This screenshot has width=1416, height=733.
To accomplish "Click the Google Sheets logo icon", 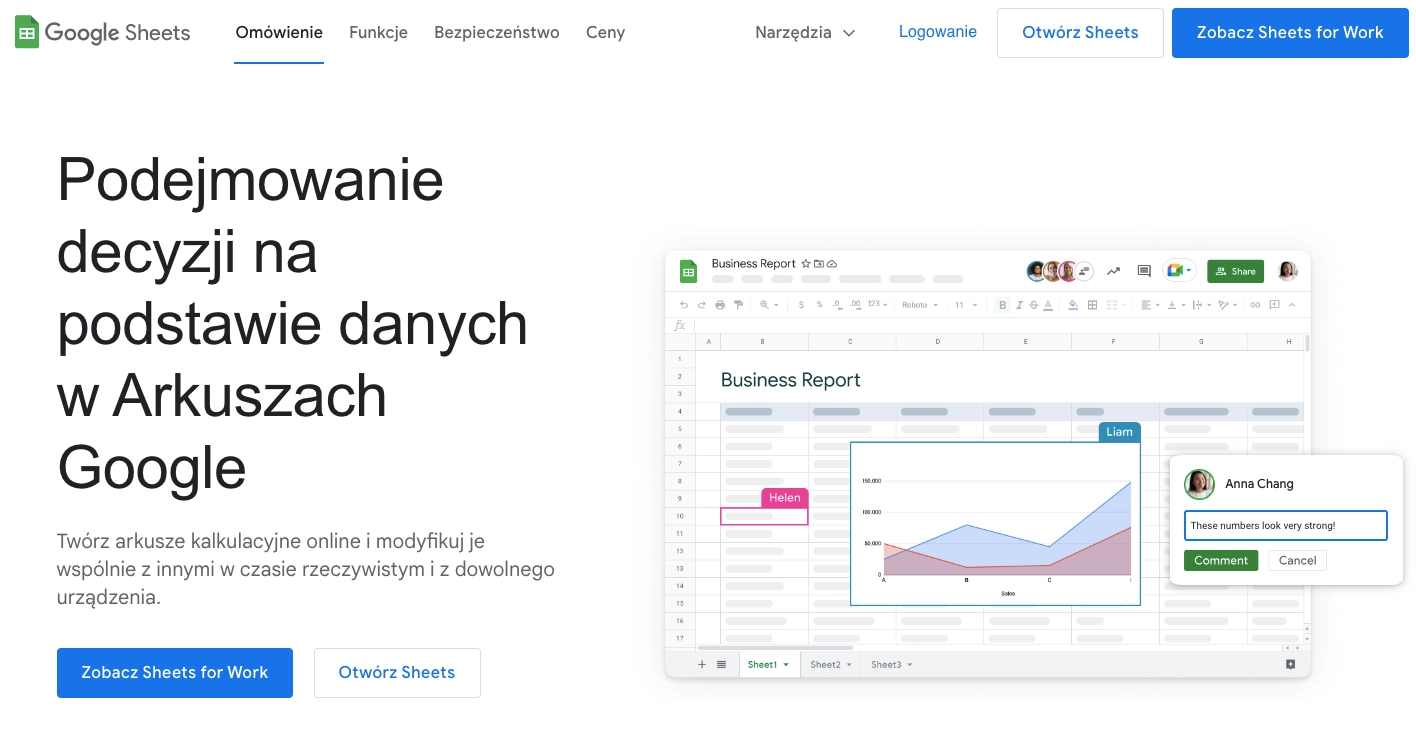I will pyautogui.click(x=27, y=32).
